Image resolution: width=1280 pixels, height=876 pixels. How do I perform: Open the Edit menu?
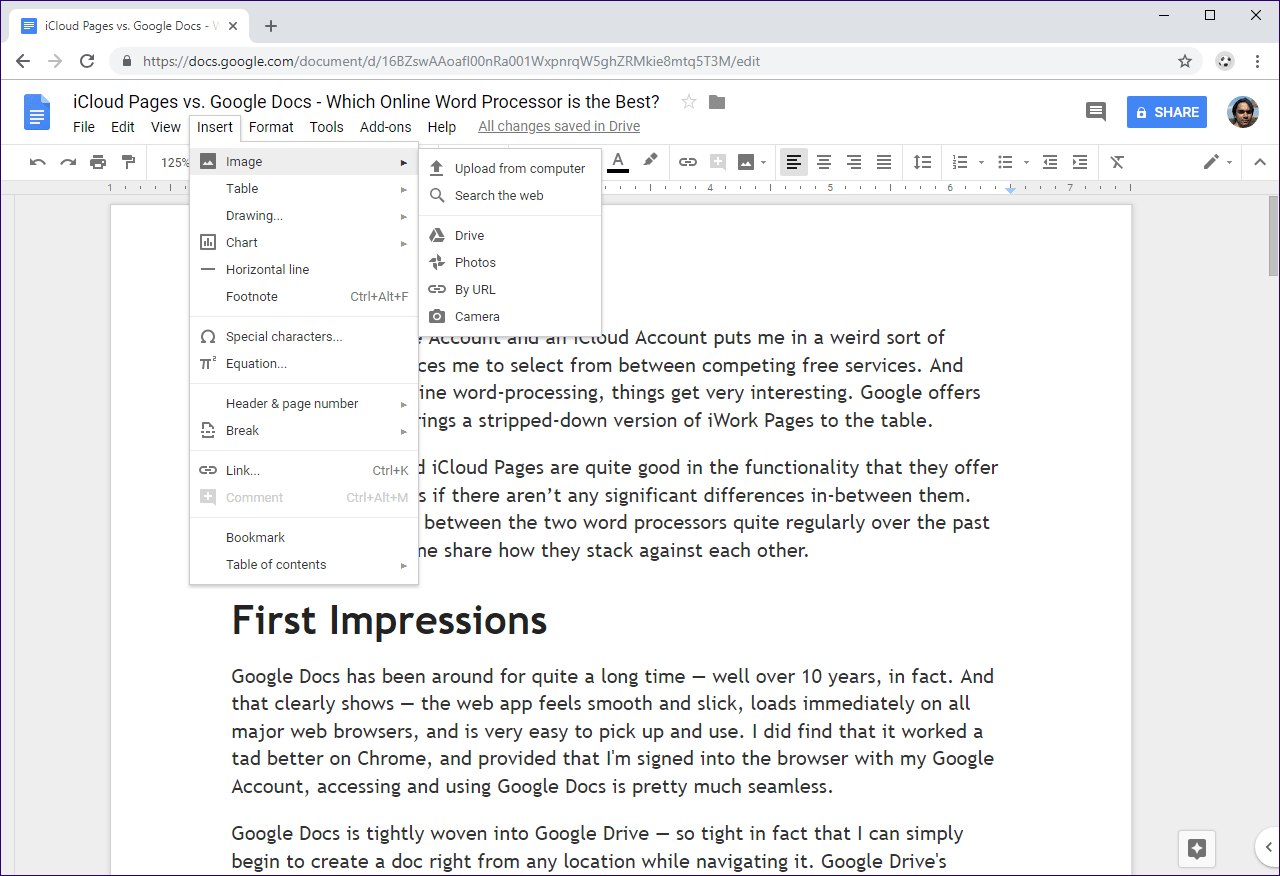[x=123, y=127]
